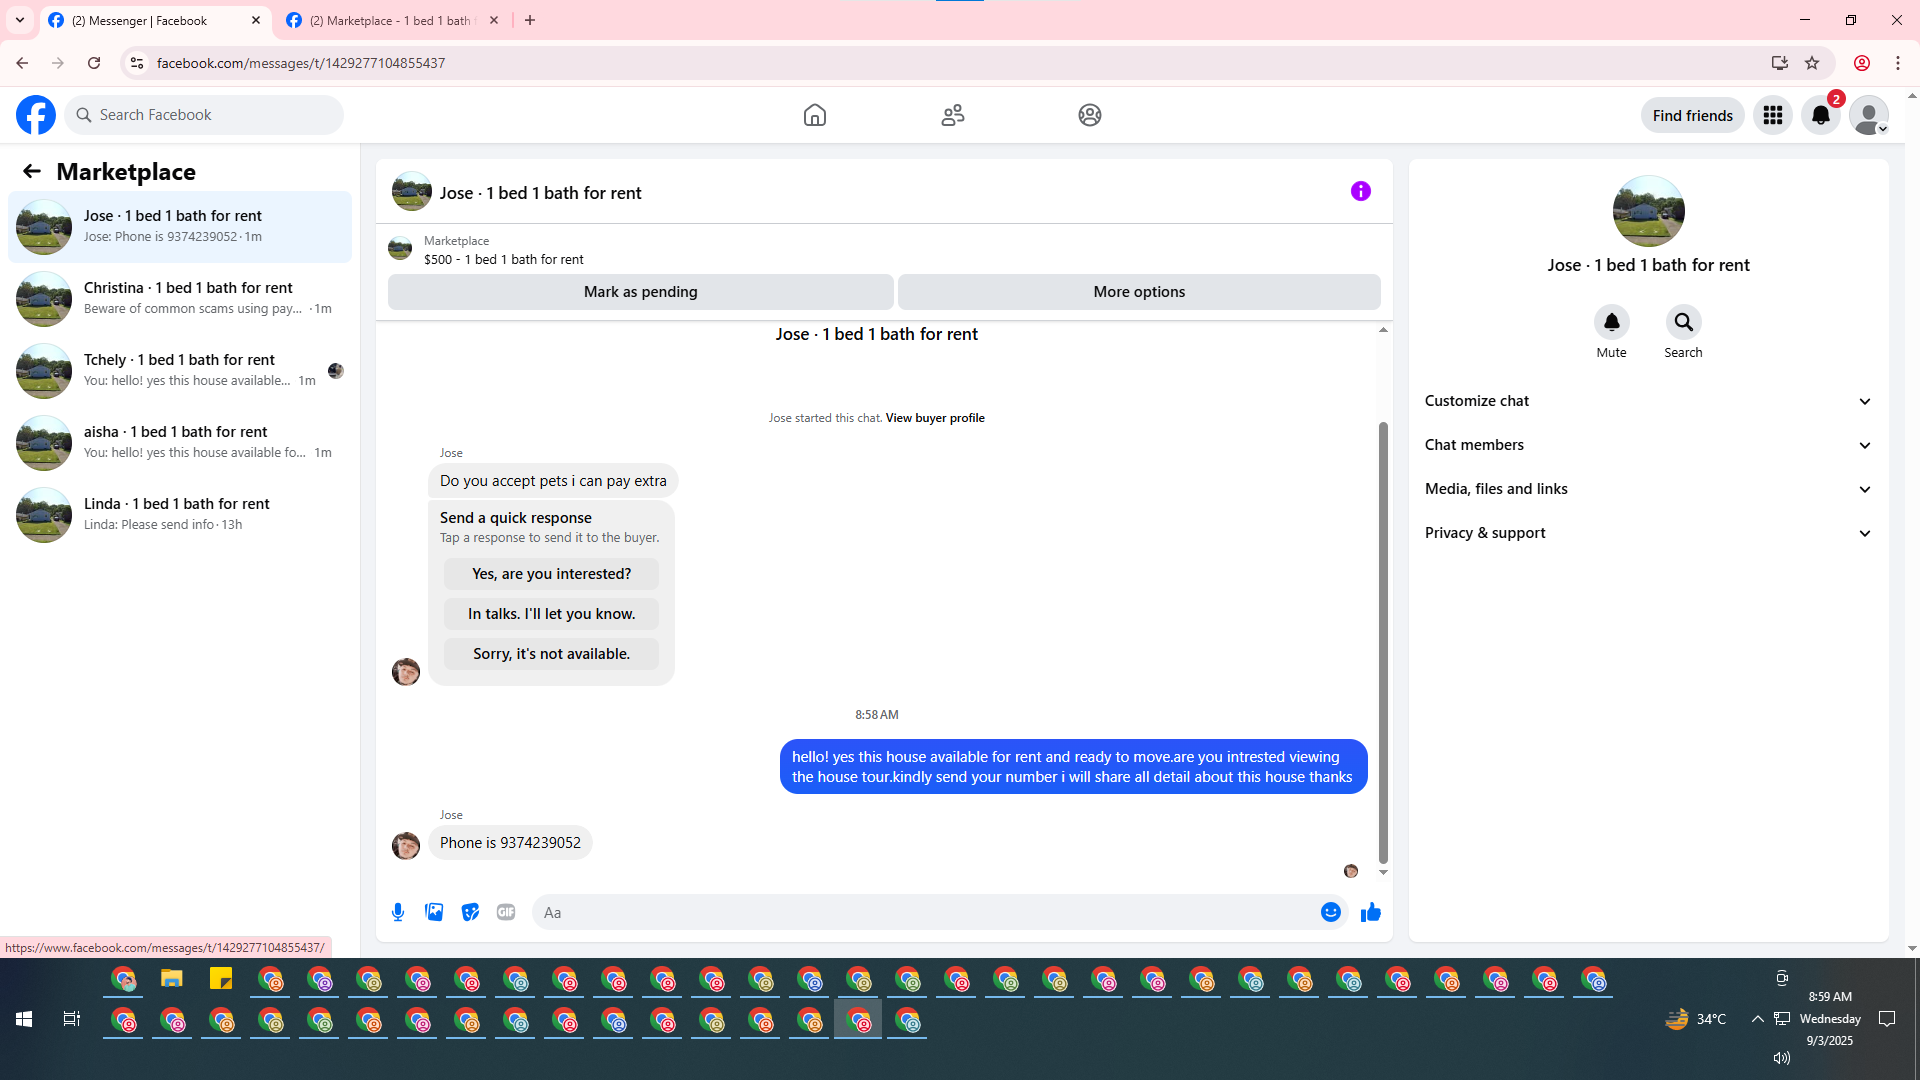1920x1080 pixels.
Task: Expand the Customize chat section
Action: coord(1649,401)
